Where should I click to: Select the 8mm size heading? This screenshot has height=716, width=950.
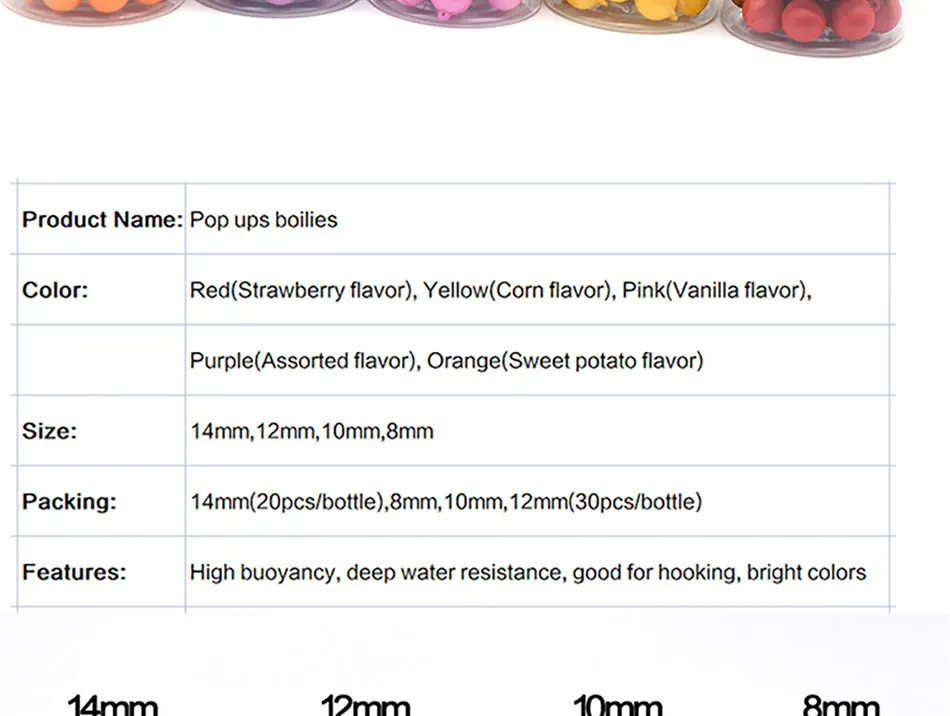pyautogui.click(x=841, y=705)
